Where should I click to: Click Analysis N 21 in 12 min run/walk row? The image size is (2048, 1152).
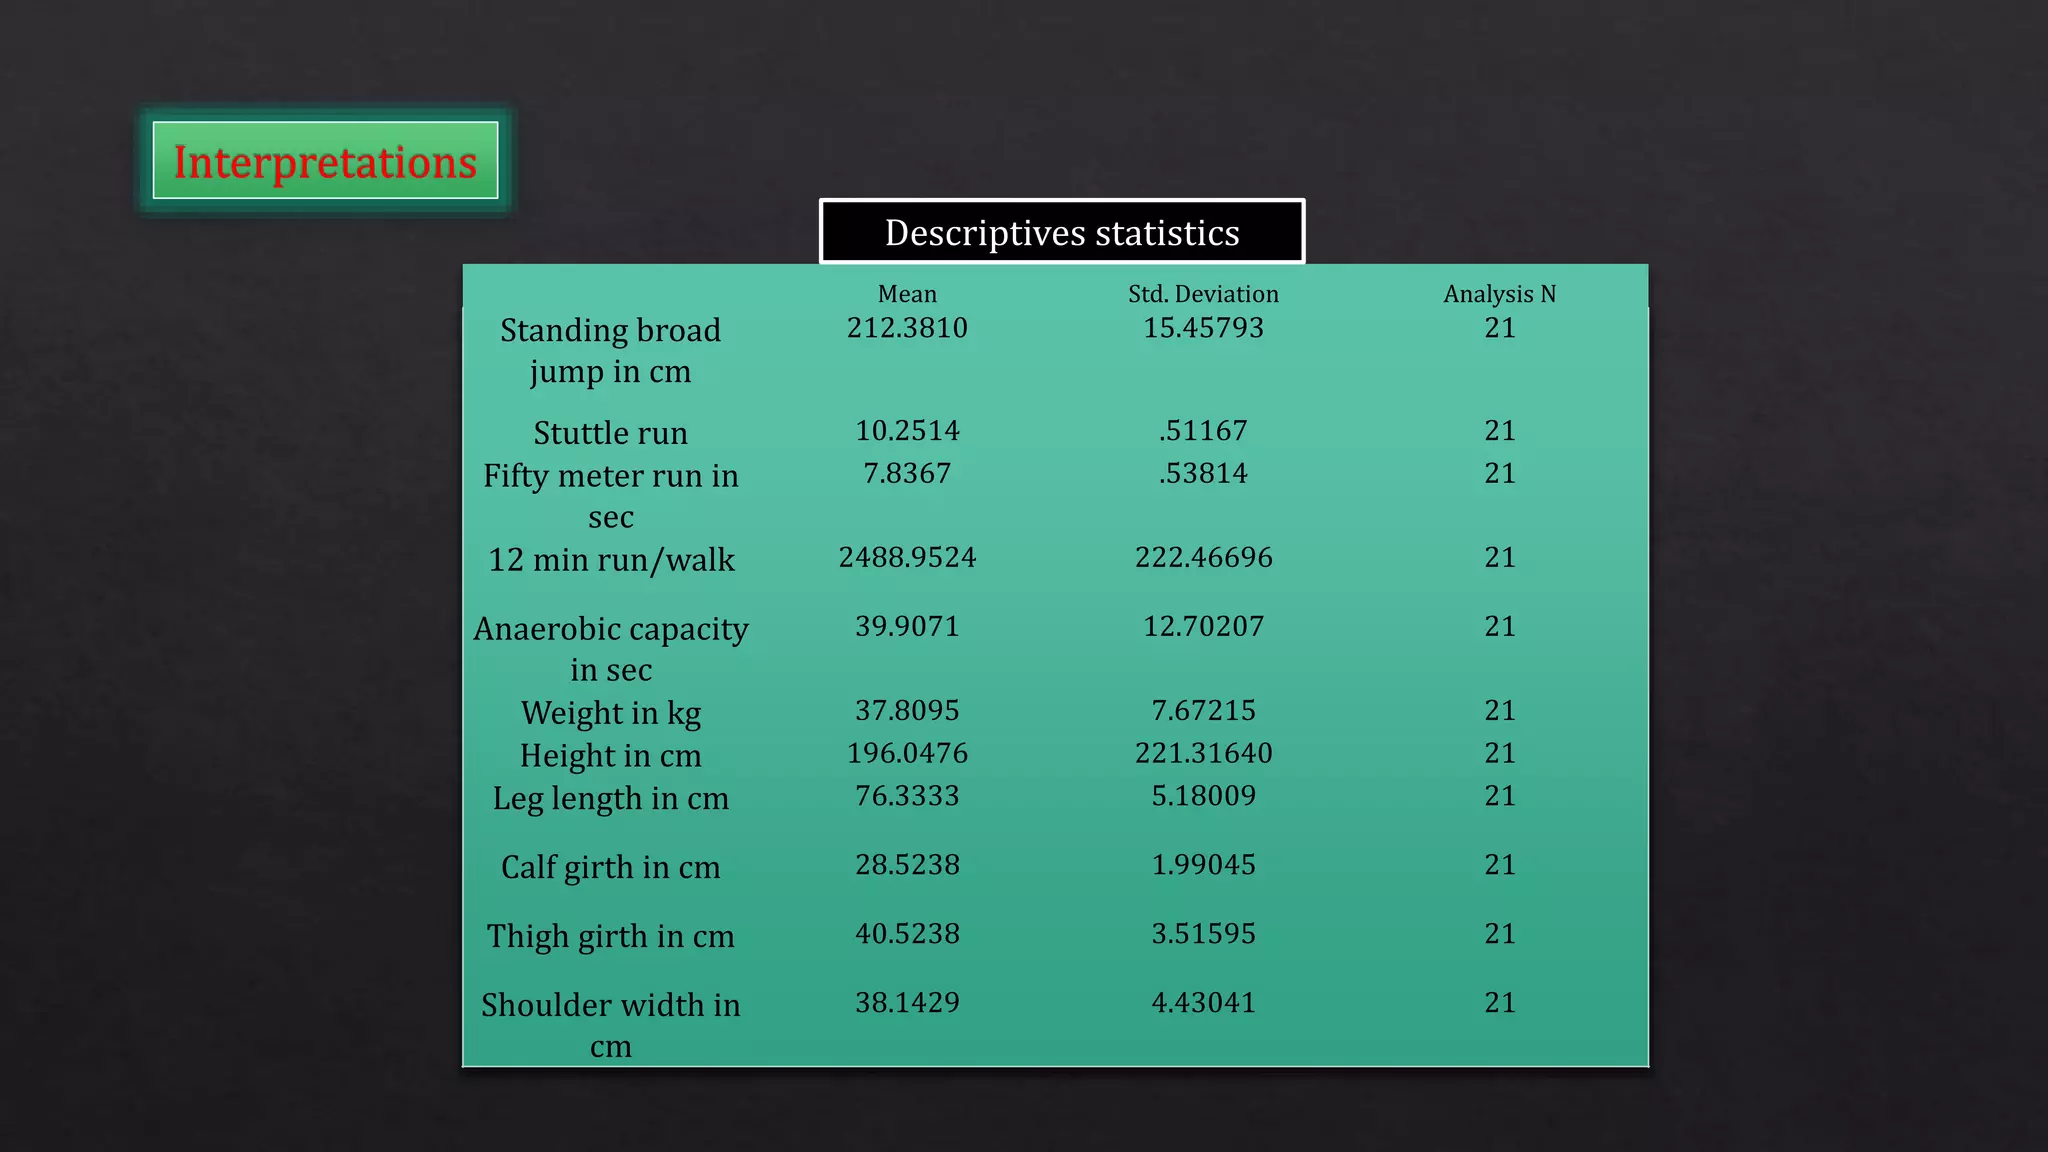click(x=1499, y=557)
